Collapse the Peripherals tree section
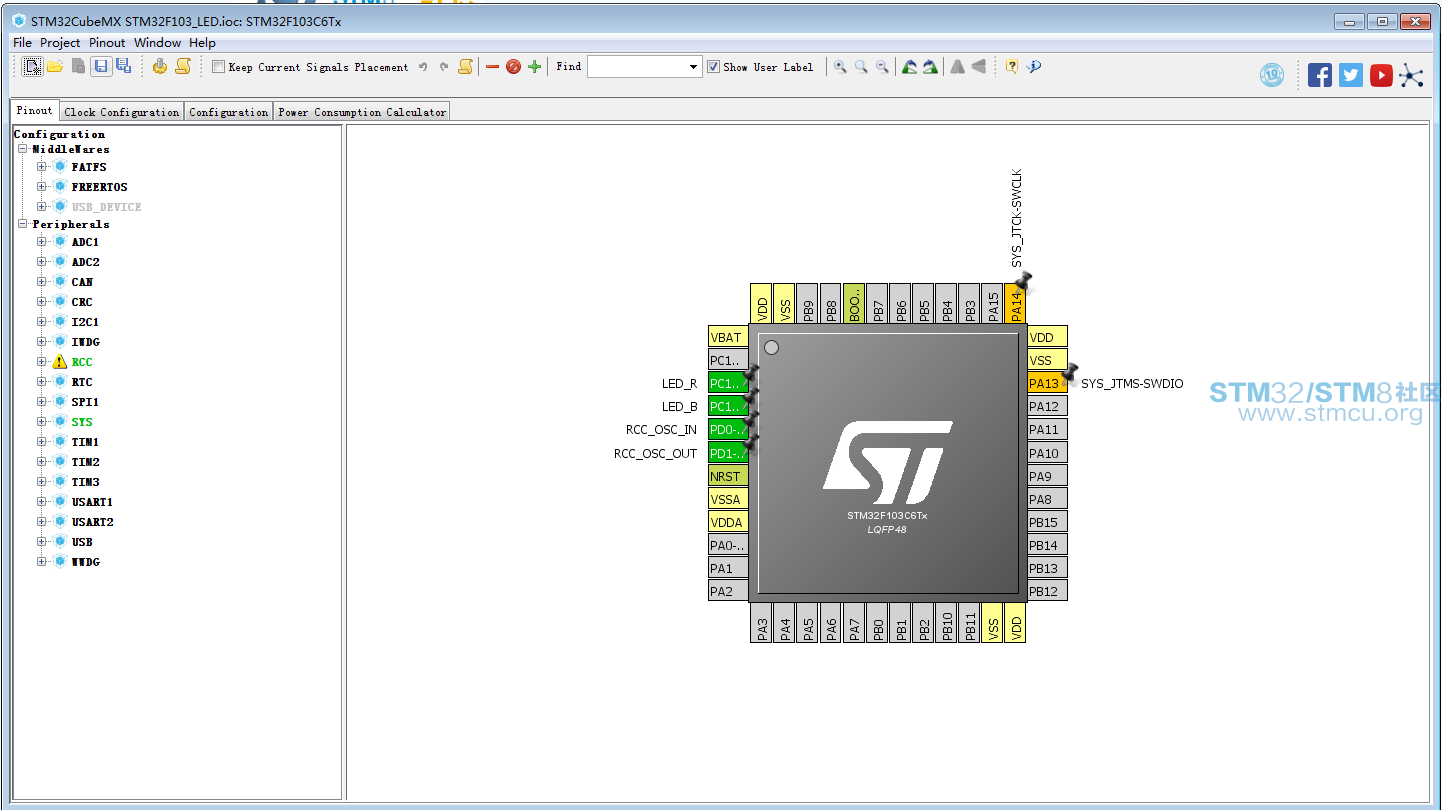 [23, 224]
